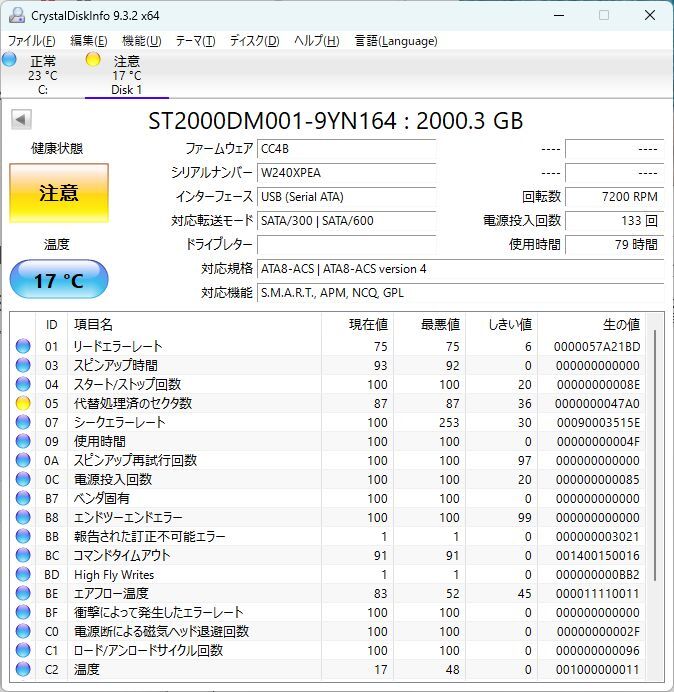Open the ファイル(F) menu
Image resolution: width=674 pixels, height=692 pixels.
point(32,41)
